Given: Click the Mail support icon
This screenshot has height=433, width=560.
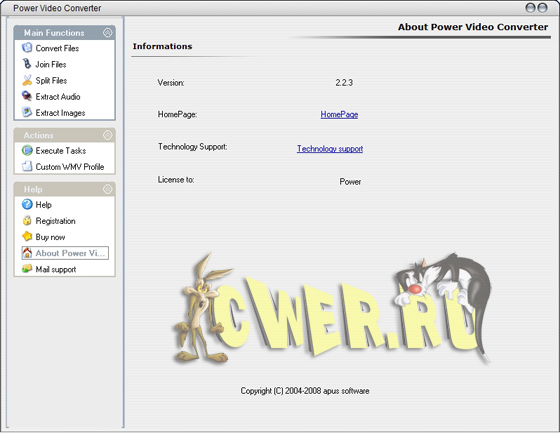Looking at the screenshot, I should coord(27,269).
